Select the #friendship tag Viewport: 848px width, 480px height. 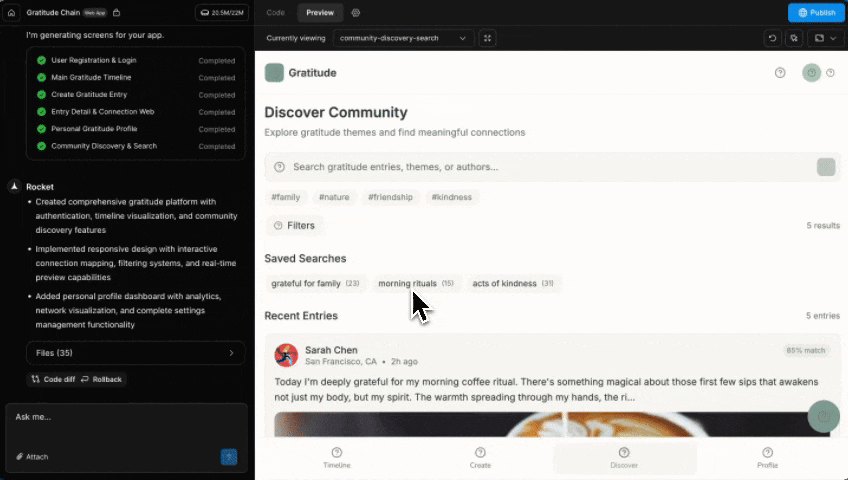390,197
